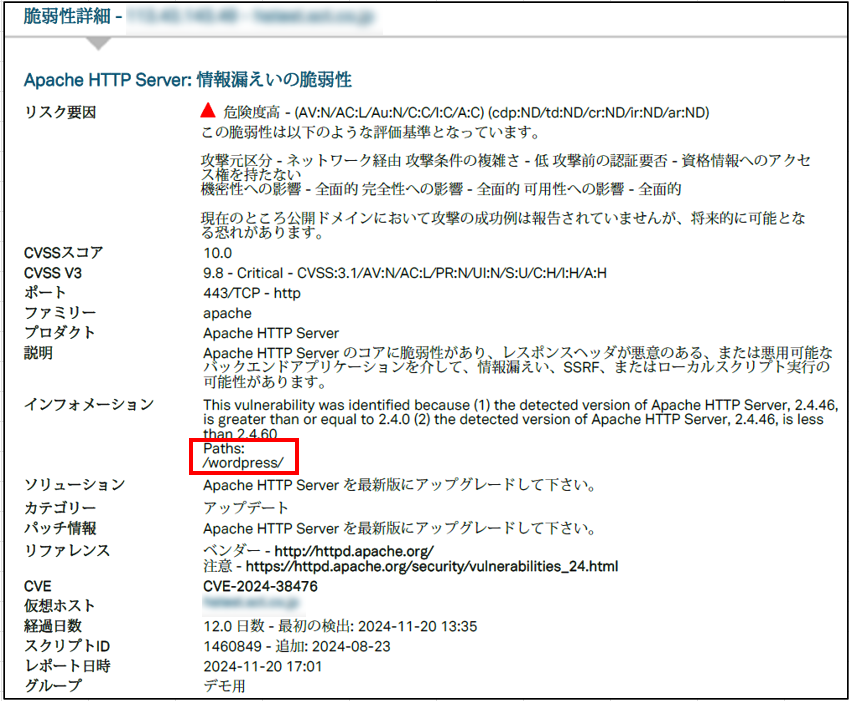849x701 pixels.
Task: Click the description beginning Apache HTTP Server のコアに脆弱性
Action: click(518, 368)
